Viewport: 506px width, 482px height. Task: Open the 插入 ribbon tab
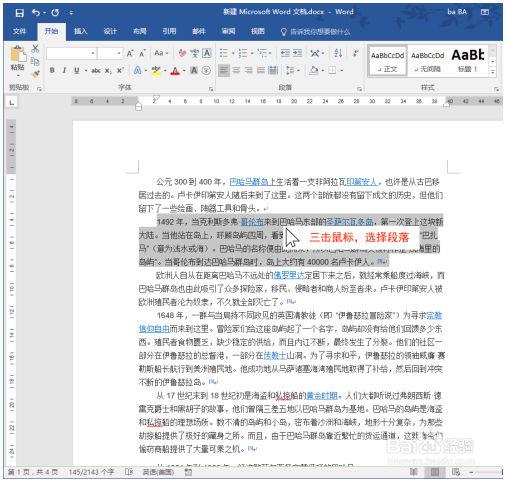pos(80,32)
